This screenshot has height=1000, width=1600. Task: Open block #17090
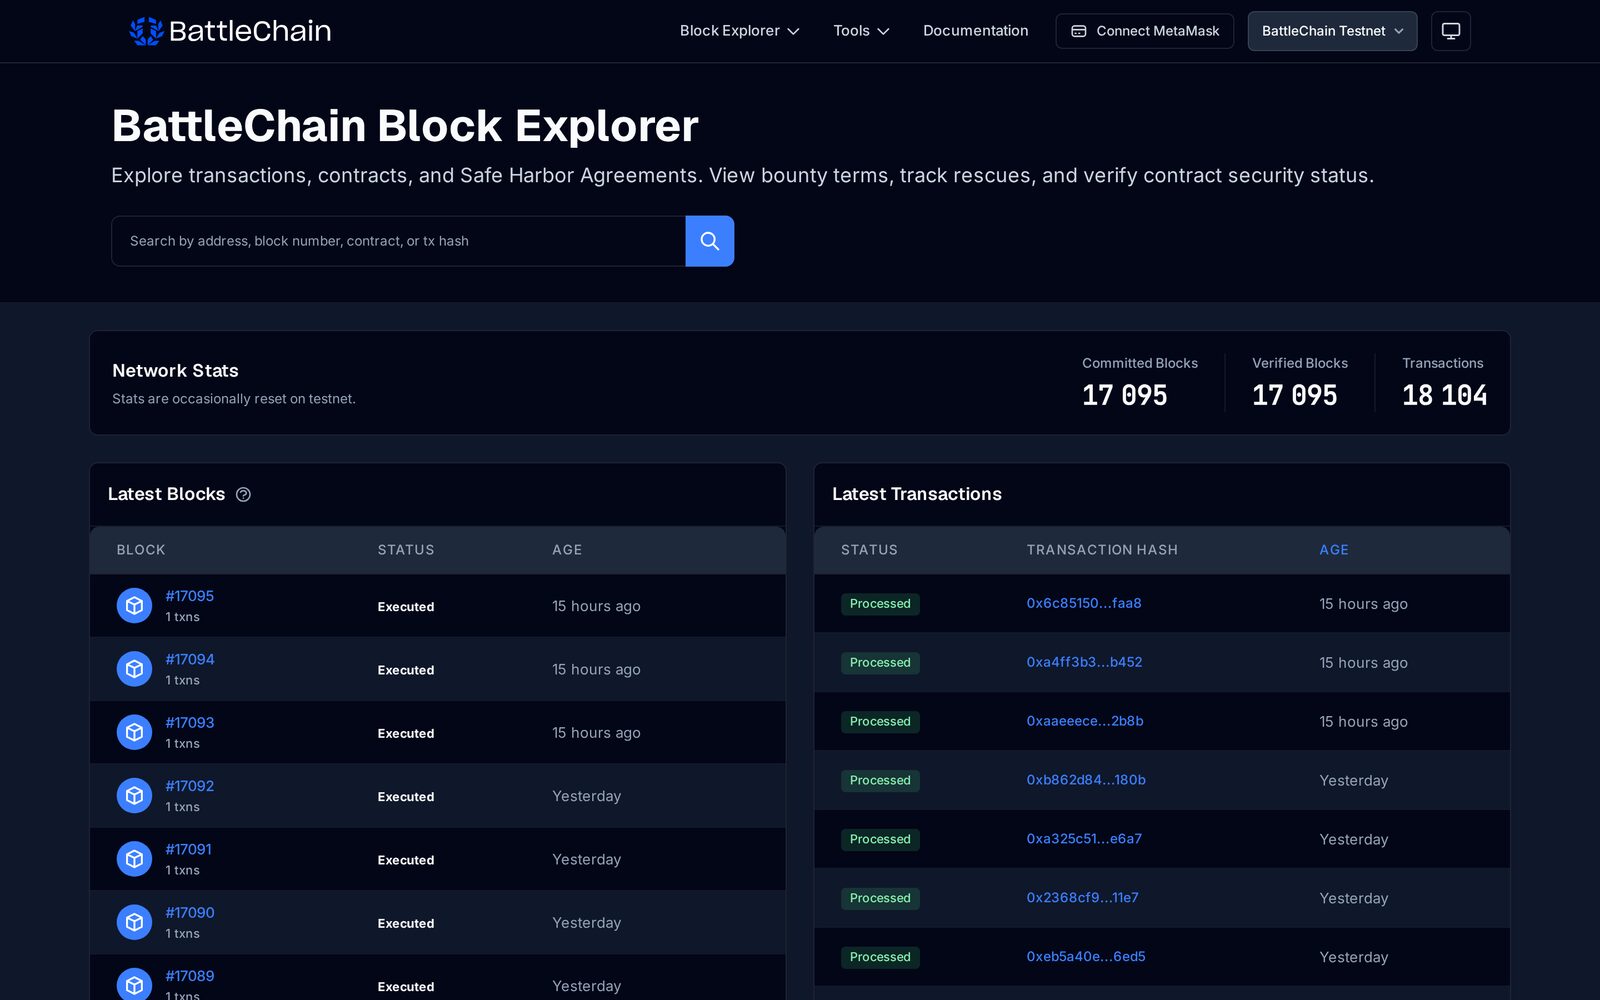tap(190, 912)
